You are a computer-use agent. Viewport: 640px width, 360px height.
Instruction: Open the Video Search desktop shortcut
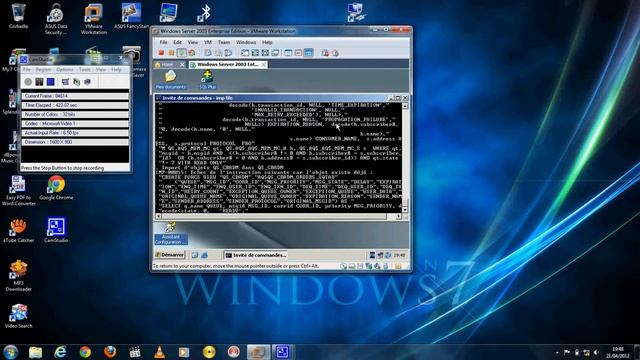click(18, 316)
